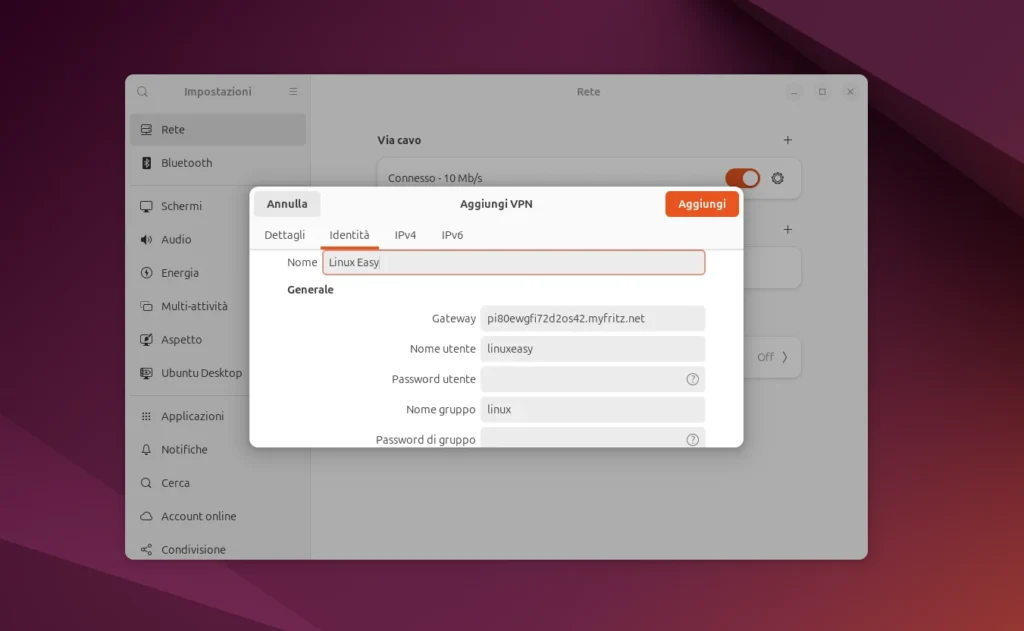Toggle the wired connection switch off
Screen dimensions: 1024x631
tap(742, 177)
